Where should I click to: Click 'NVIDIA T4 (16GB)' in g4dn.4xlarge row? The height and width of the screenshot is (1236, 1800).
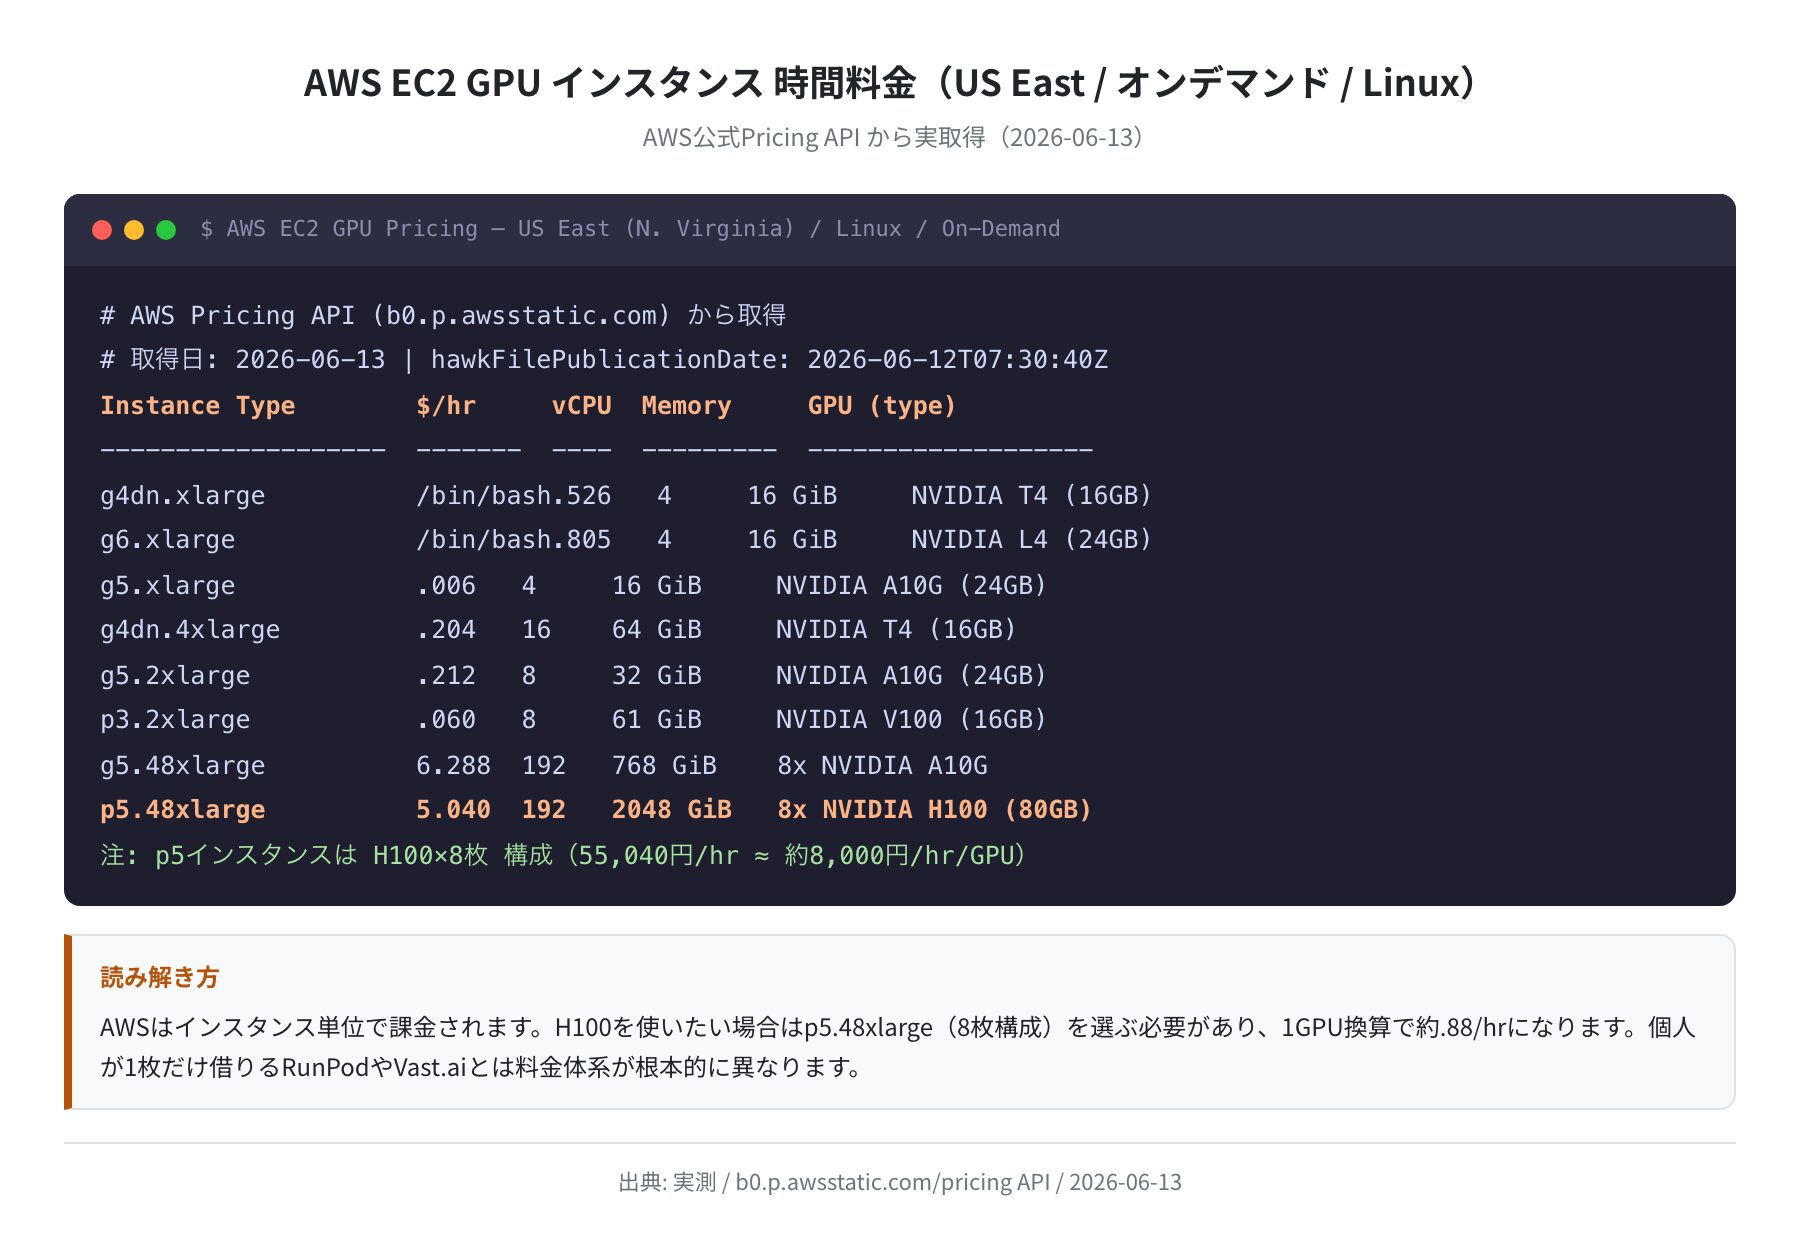[x=896, y=630]
